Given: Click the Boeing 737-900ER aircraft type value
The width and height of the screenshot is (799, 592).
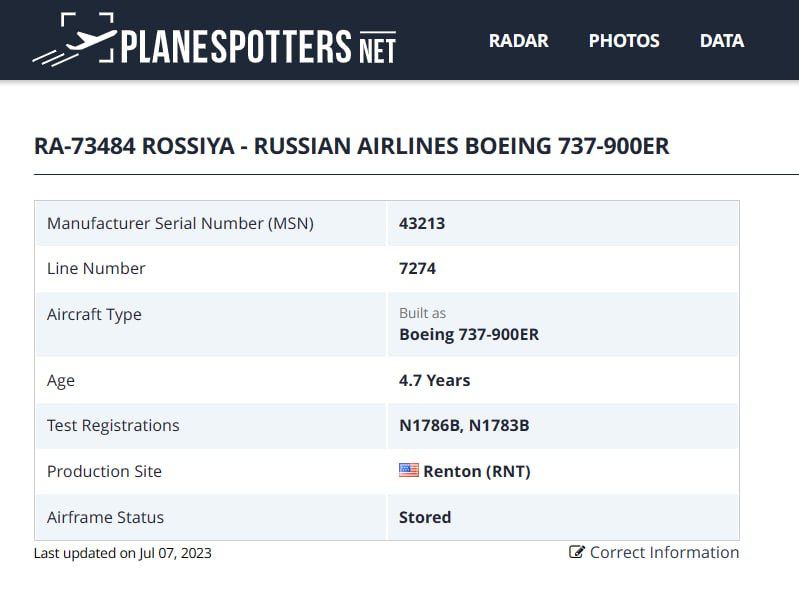Looking at the screenshot, I should pyautogui.click(x=469, y=334).
